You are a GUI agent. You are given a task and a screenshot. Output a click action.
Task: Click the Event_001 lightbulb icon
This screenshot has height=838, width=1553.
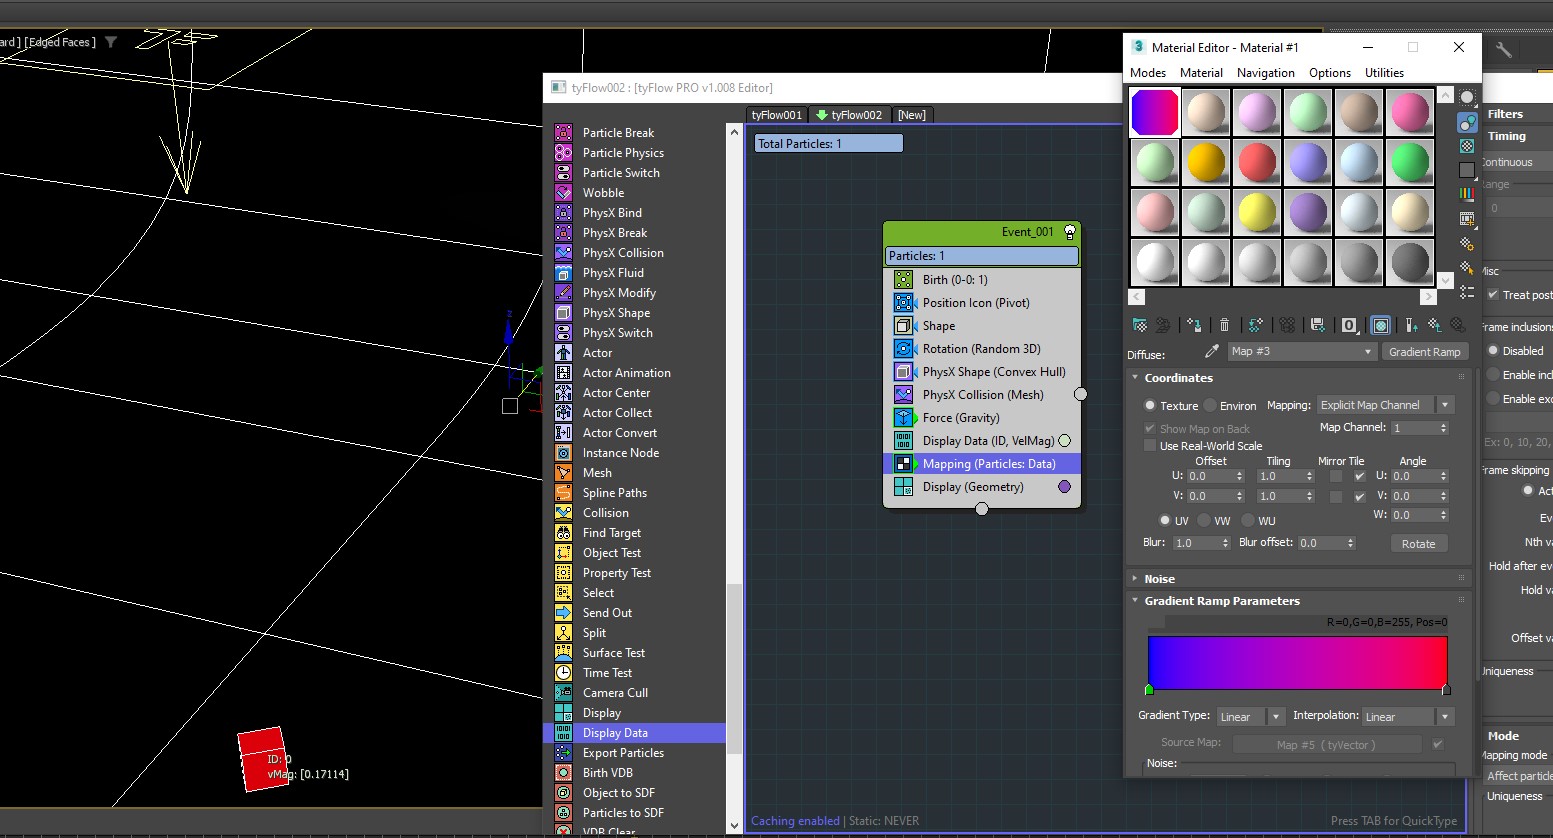[x=1069, y=232]
